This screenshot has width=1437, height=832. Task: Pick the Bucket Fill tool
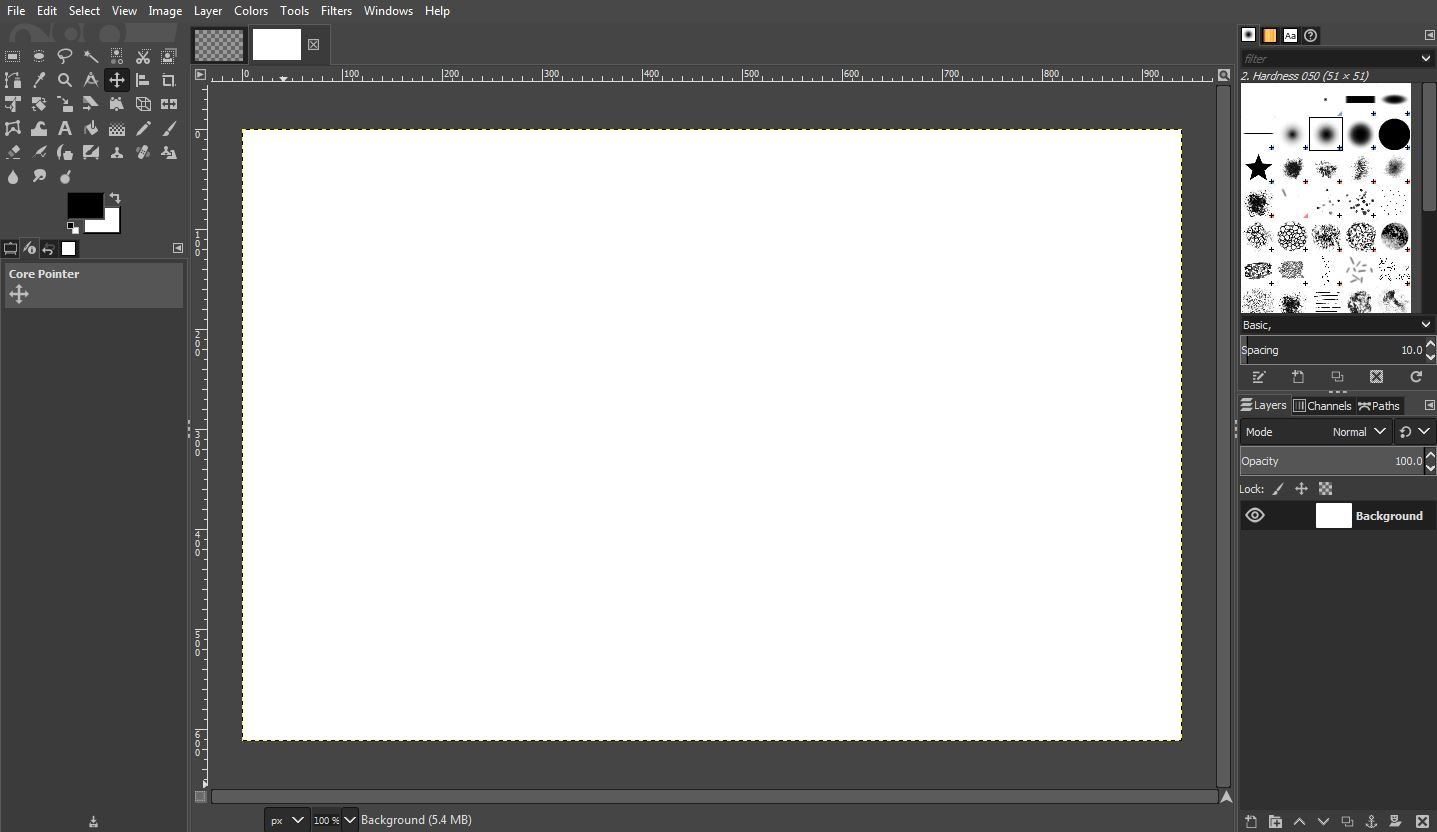point(91,128)
